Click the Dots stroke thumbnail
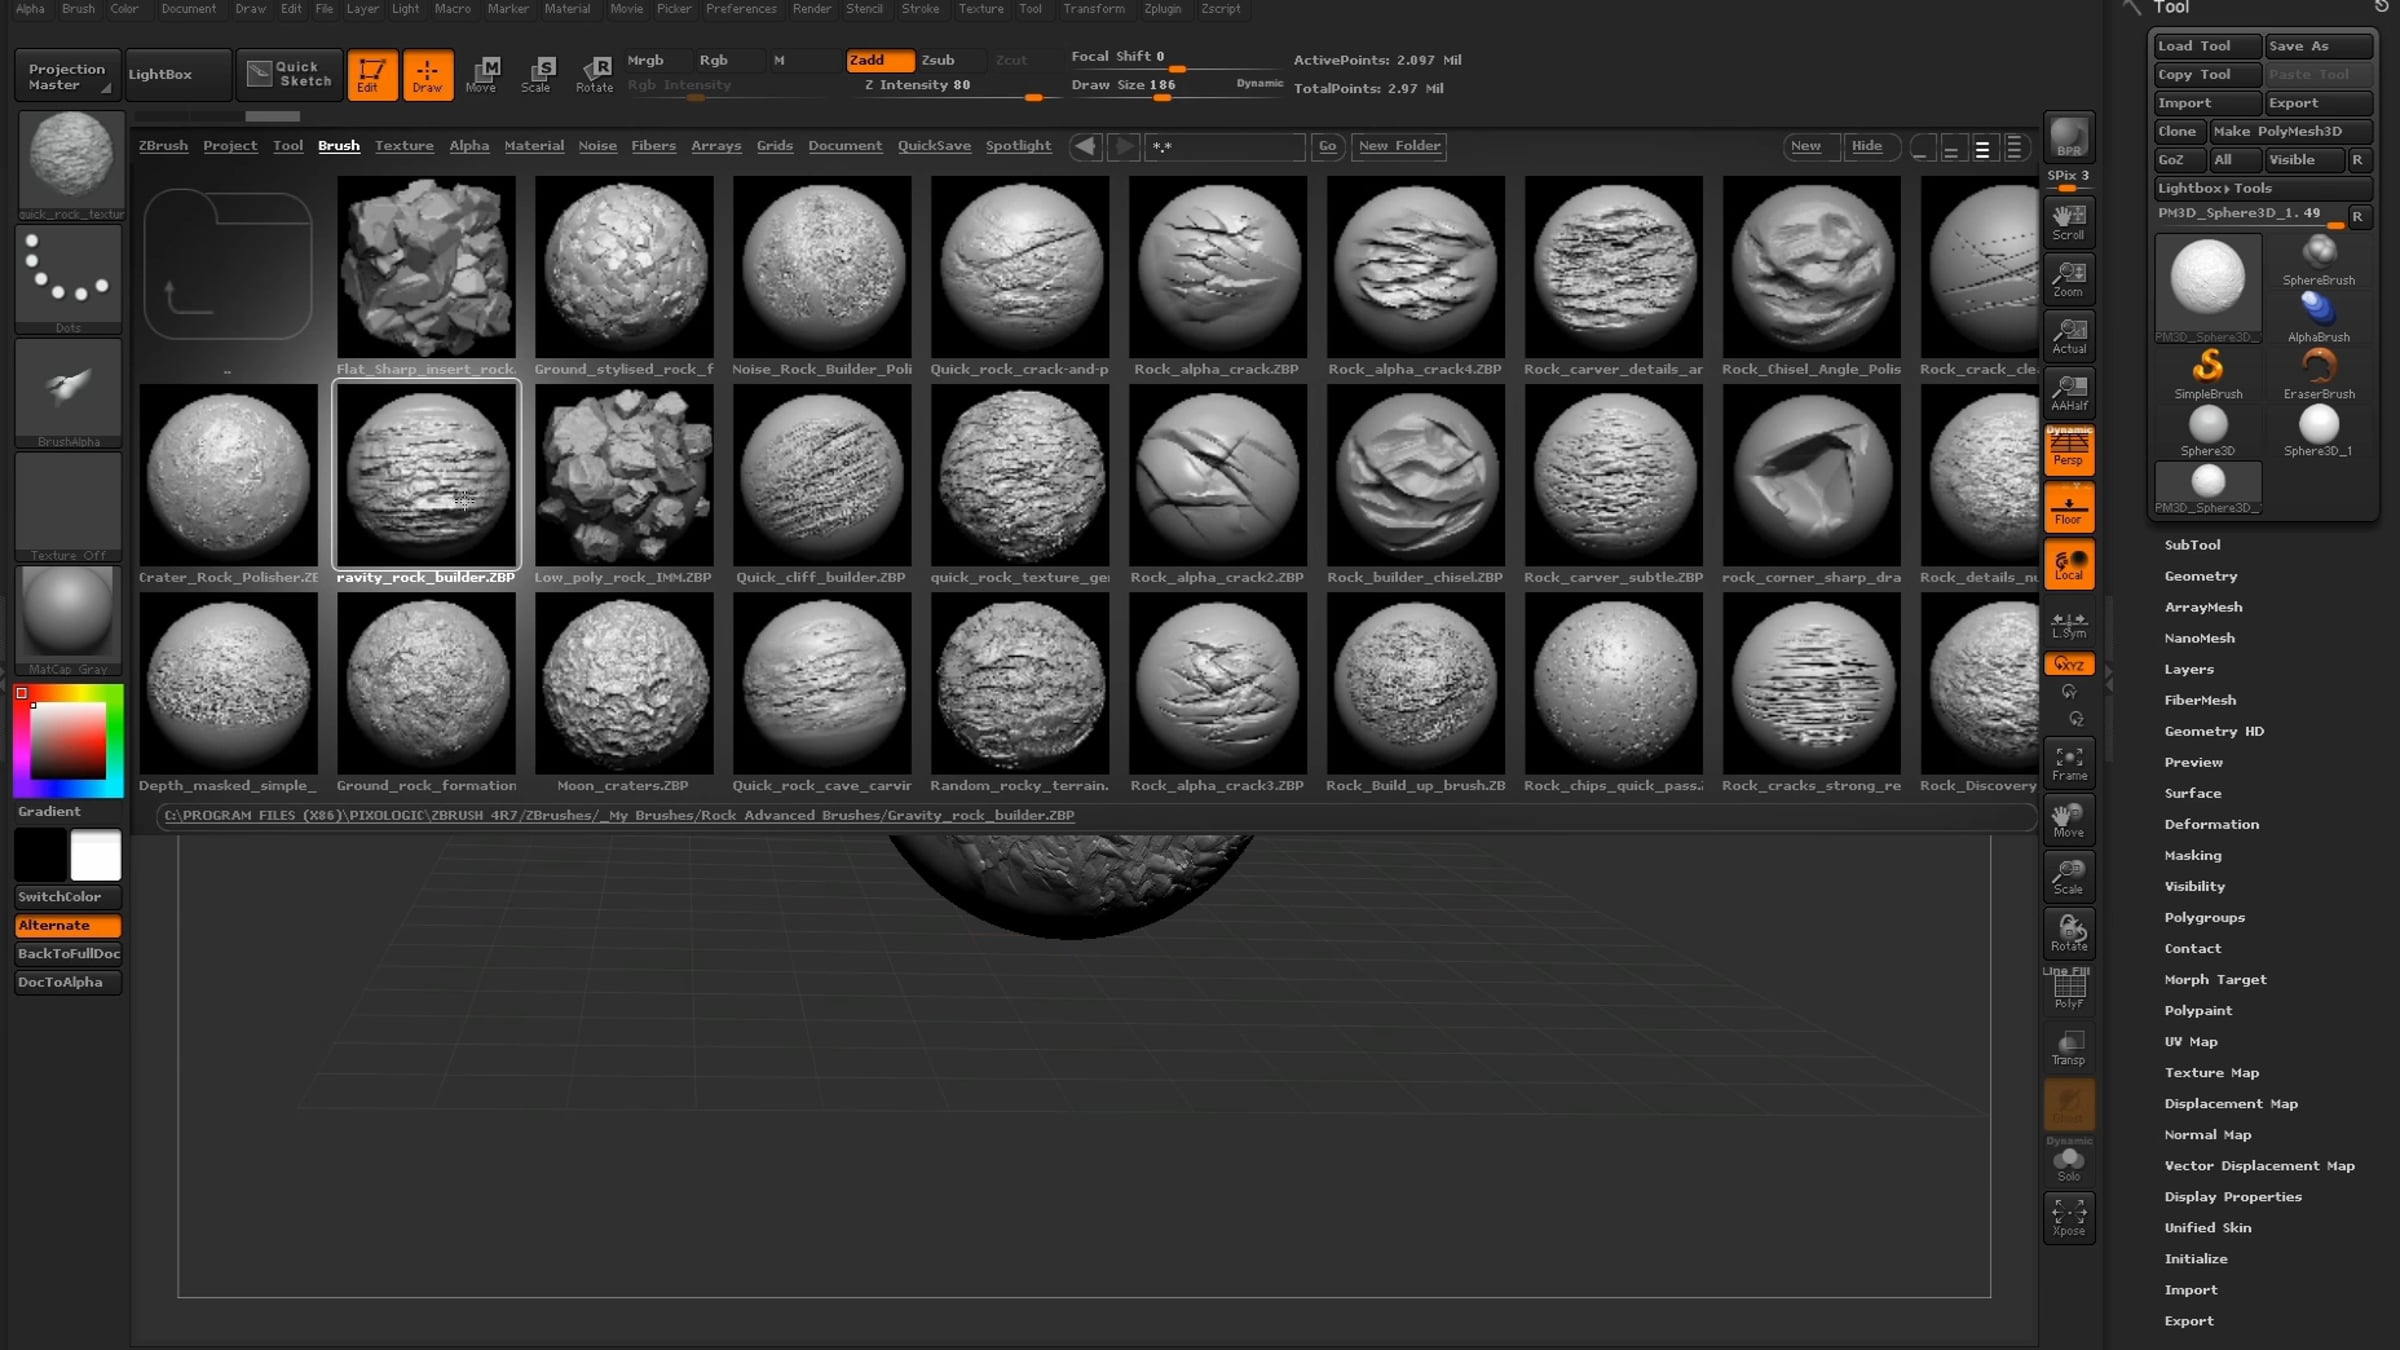This screenshot has width=2400, height=1350. click(x=68, y=279)
